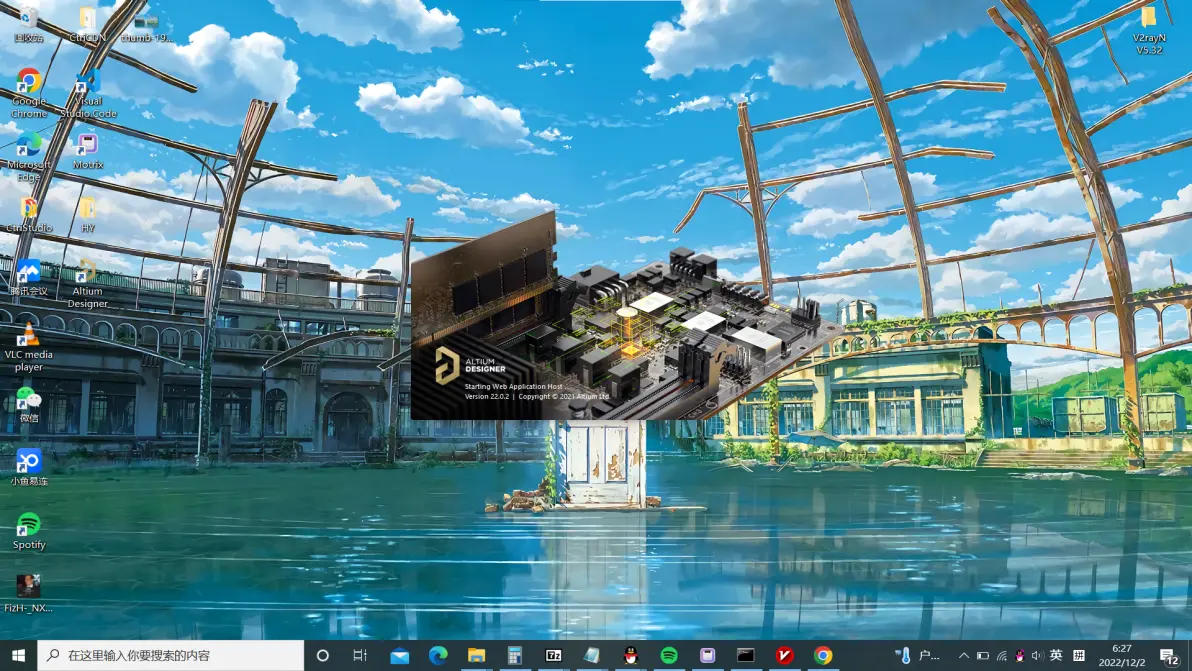Select the FizH-_NX... image file on desktop
Image resolution: width=1192 pixels, height=671 pixels.
(29, 593)
